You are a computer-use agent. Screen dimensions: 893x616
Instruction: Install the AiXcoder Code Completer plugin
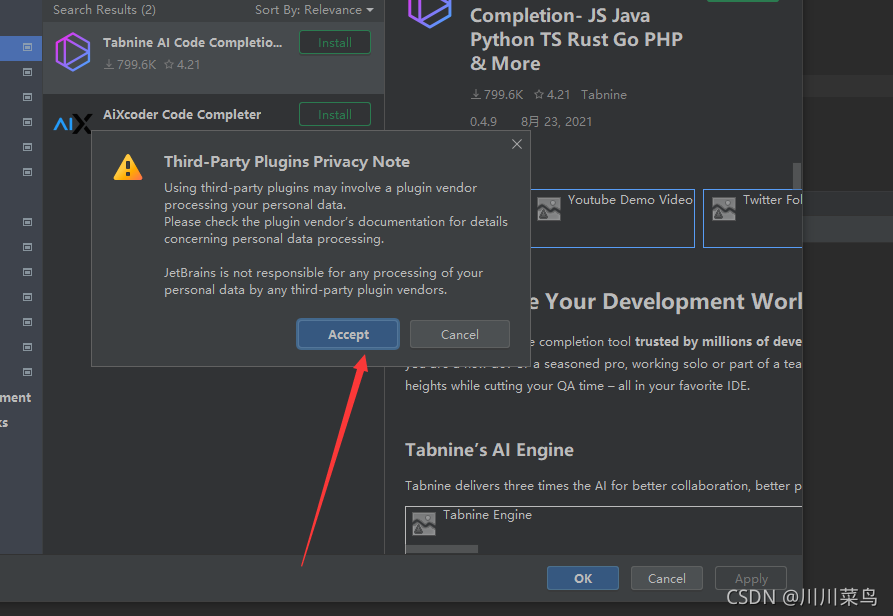335,114
